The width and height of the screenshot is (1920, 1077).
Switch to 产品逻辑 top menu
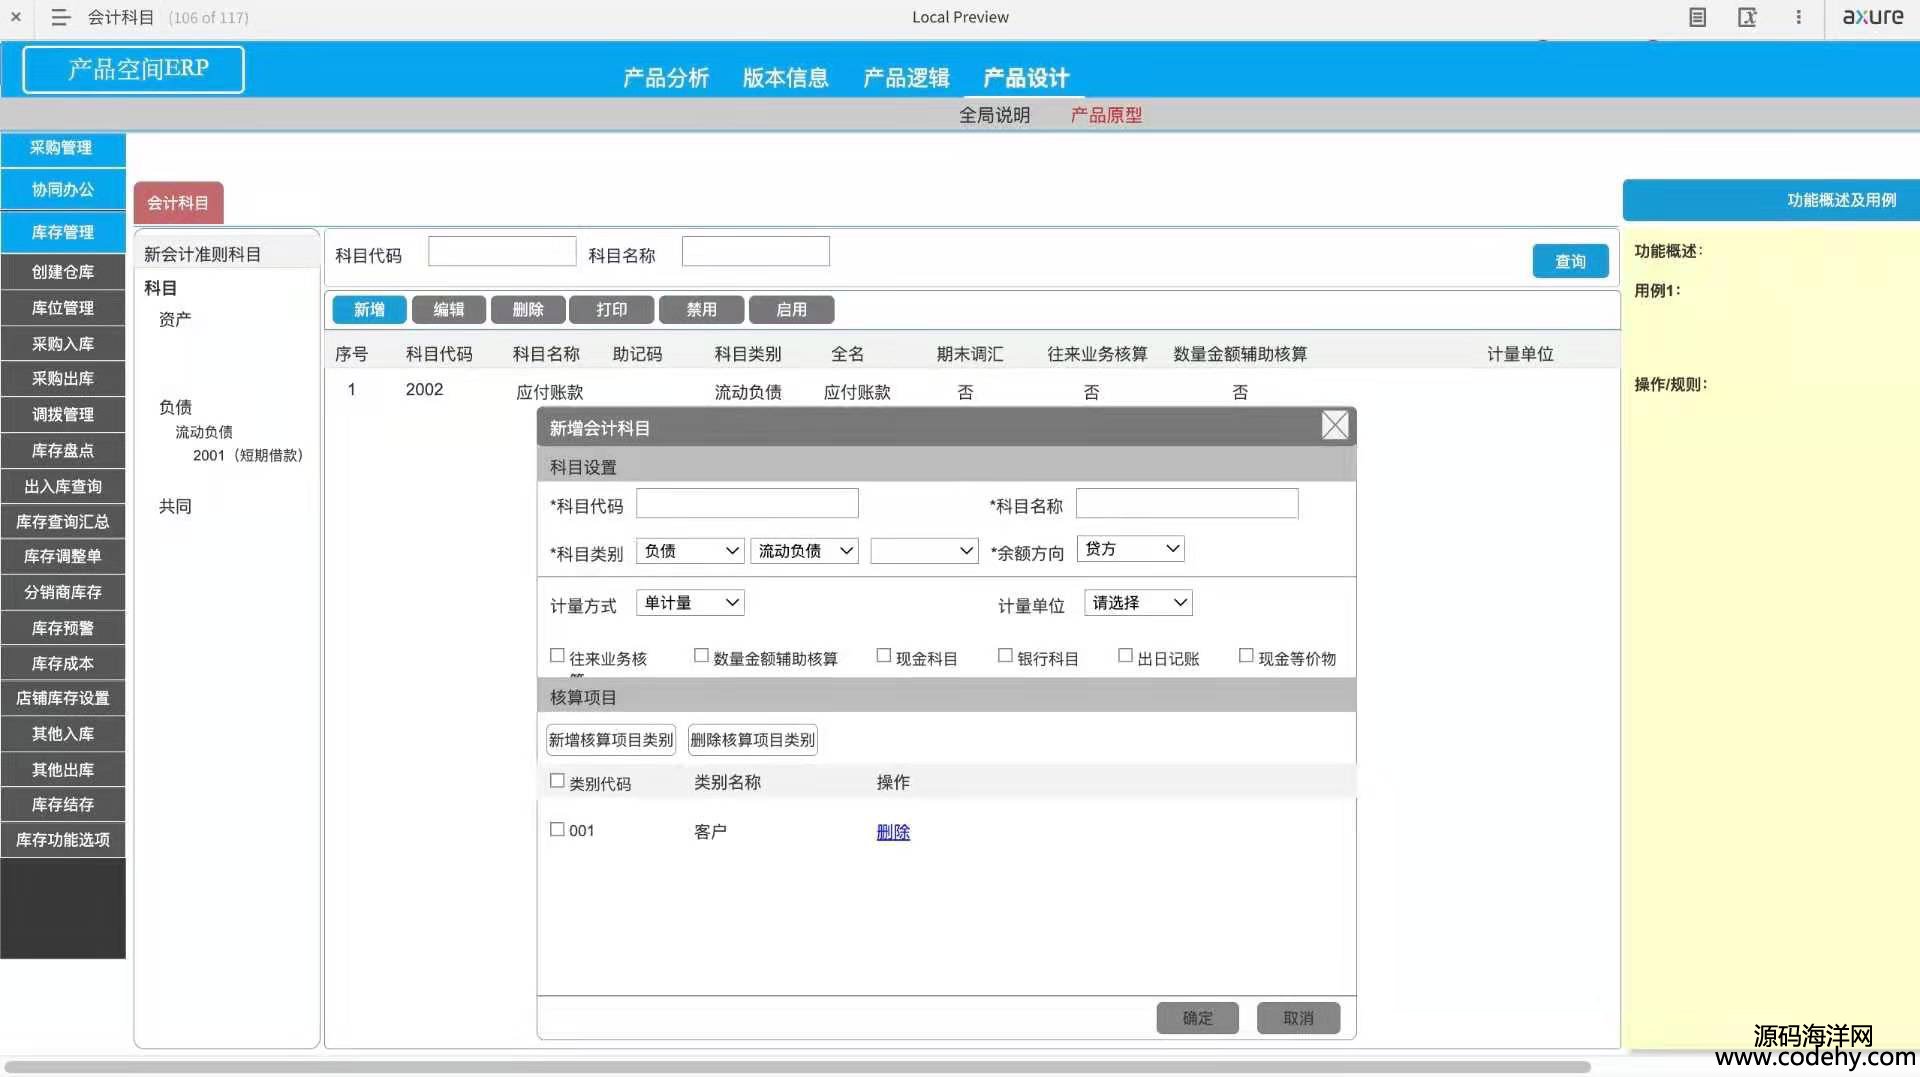pyautogui.click(x=906, y=78)
